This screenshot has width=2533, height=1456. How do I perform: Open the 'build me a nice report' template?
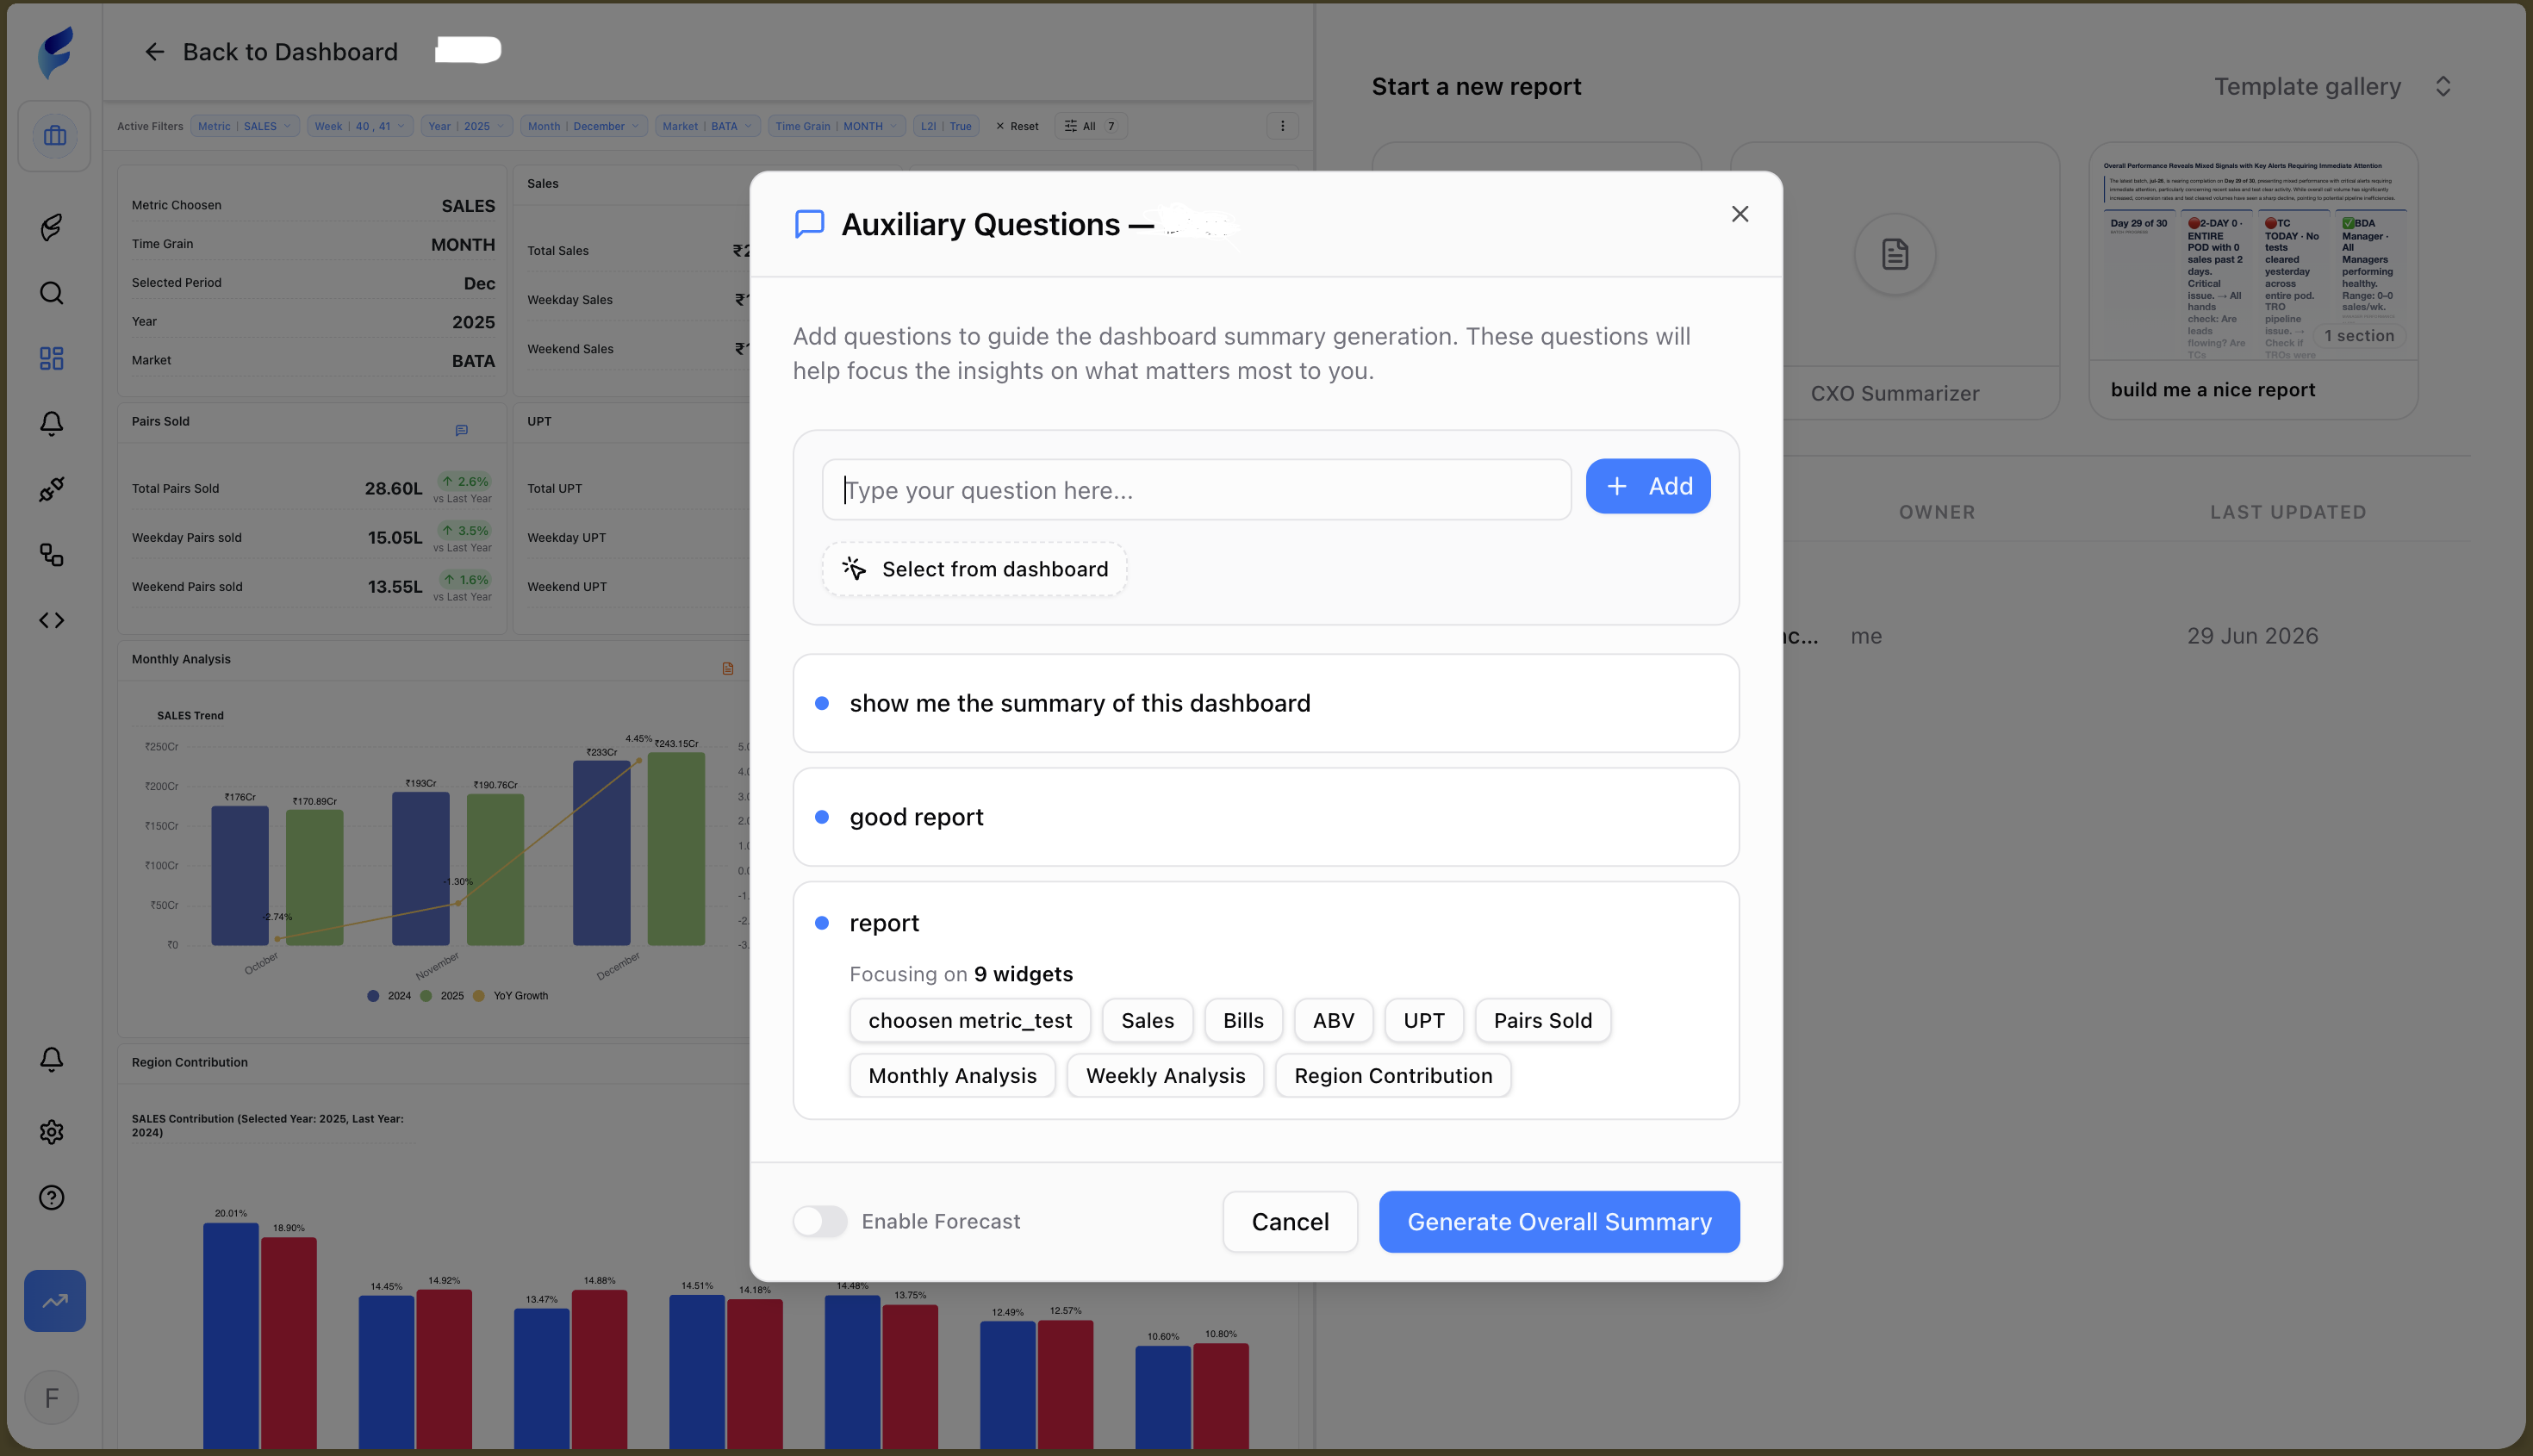coord(2253,281)
